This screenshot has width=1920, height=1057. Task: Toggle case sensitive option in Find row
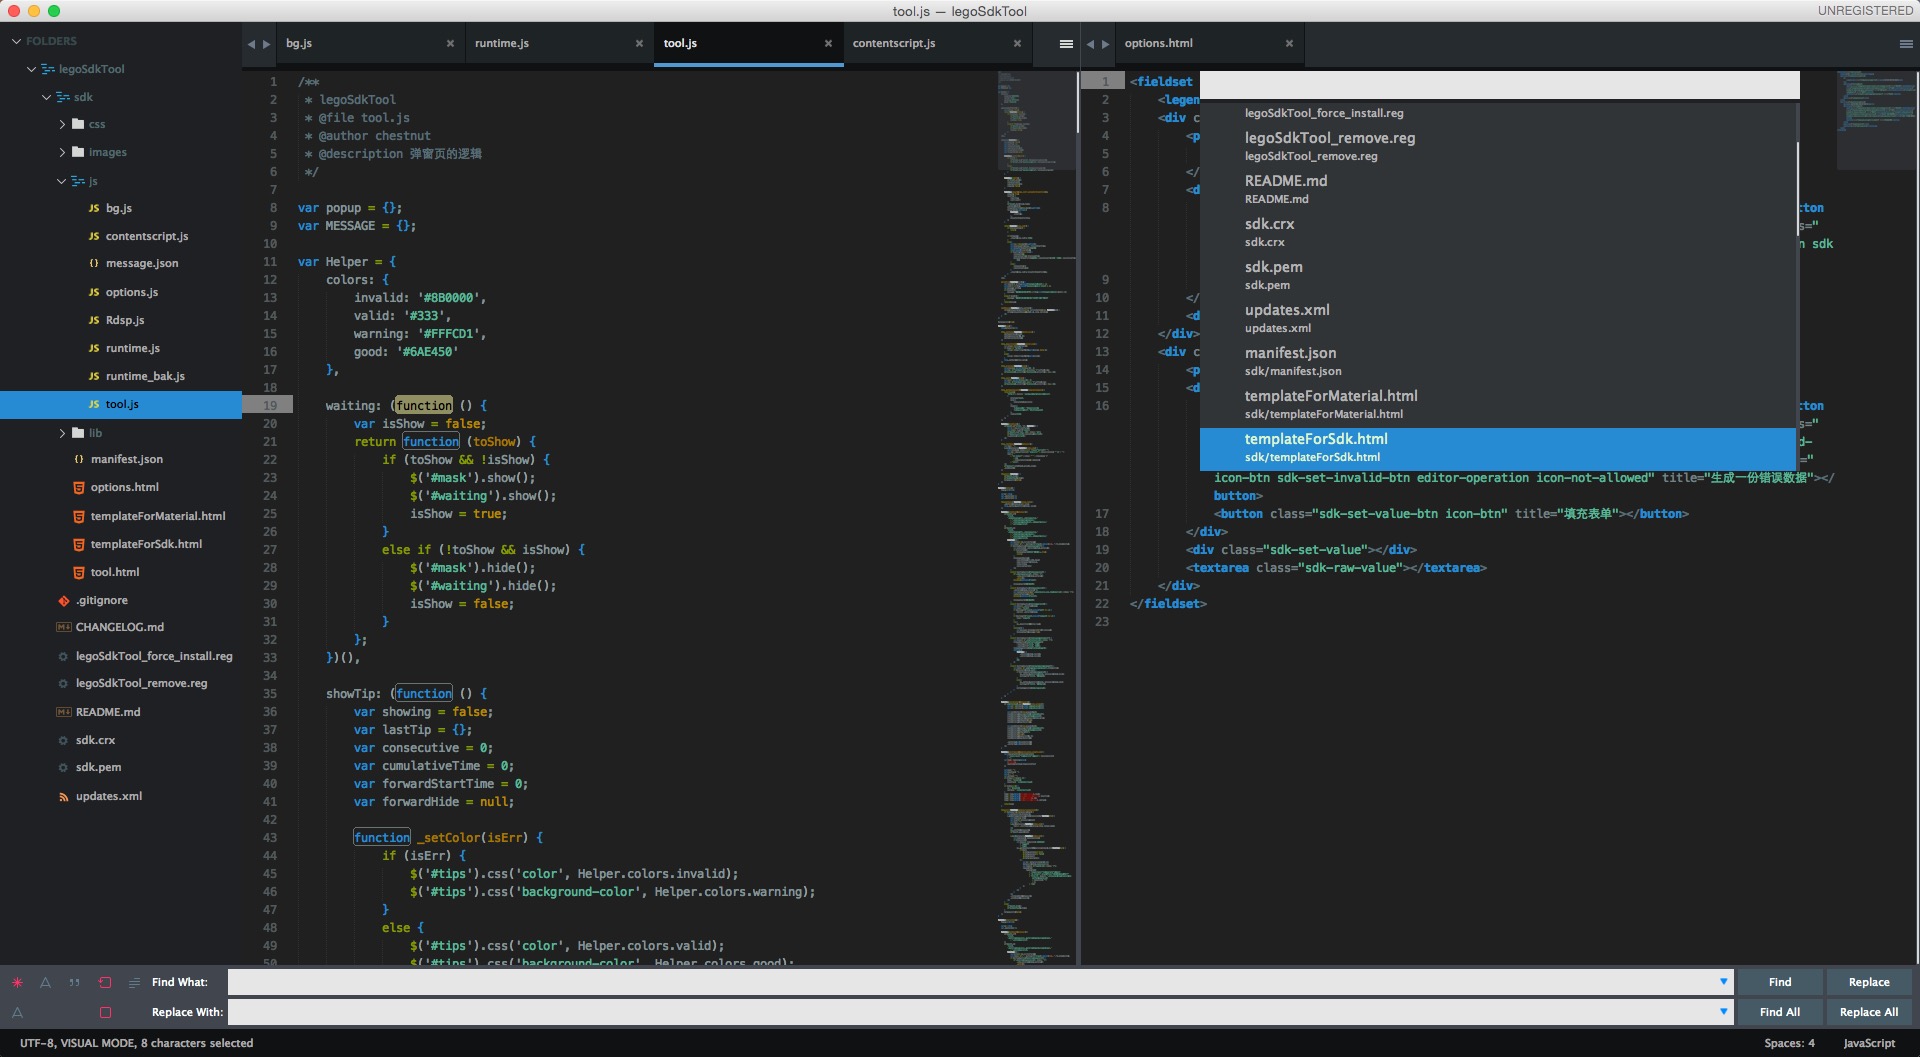tap(45, 983)
